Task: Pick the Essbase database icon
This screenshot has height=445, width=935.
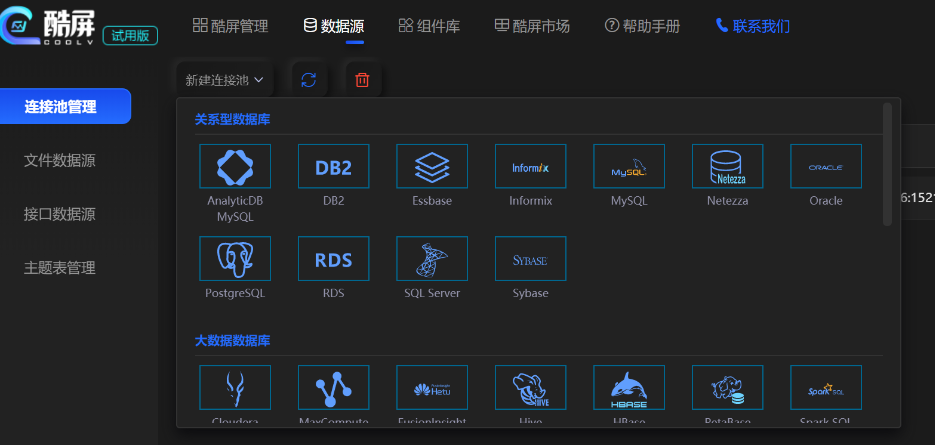Action: pyautogui.click(x=432, y=167)
